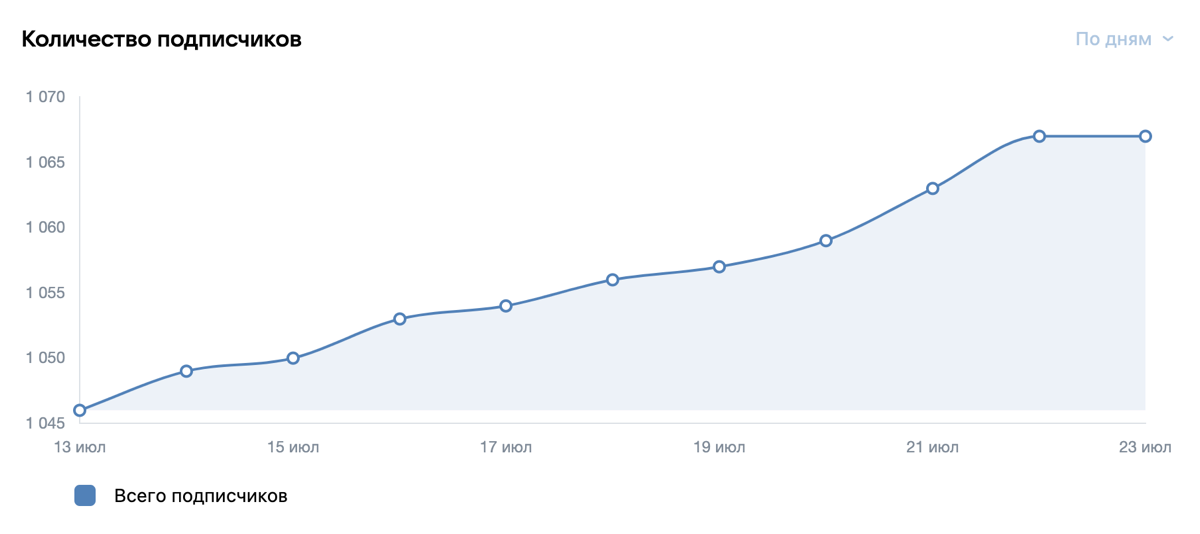The image size is (1200, 534).
Task: Select the data point for 15 июл
Action: [x=293, y=358]
